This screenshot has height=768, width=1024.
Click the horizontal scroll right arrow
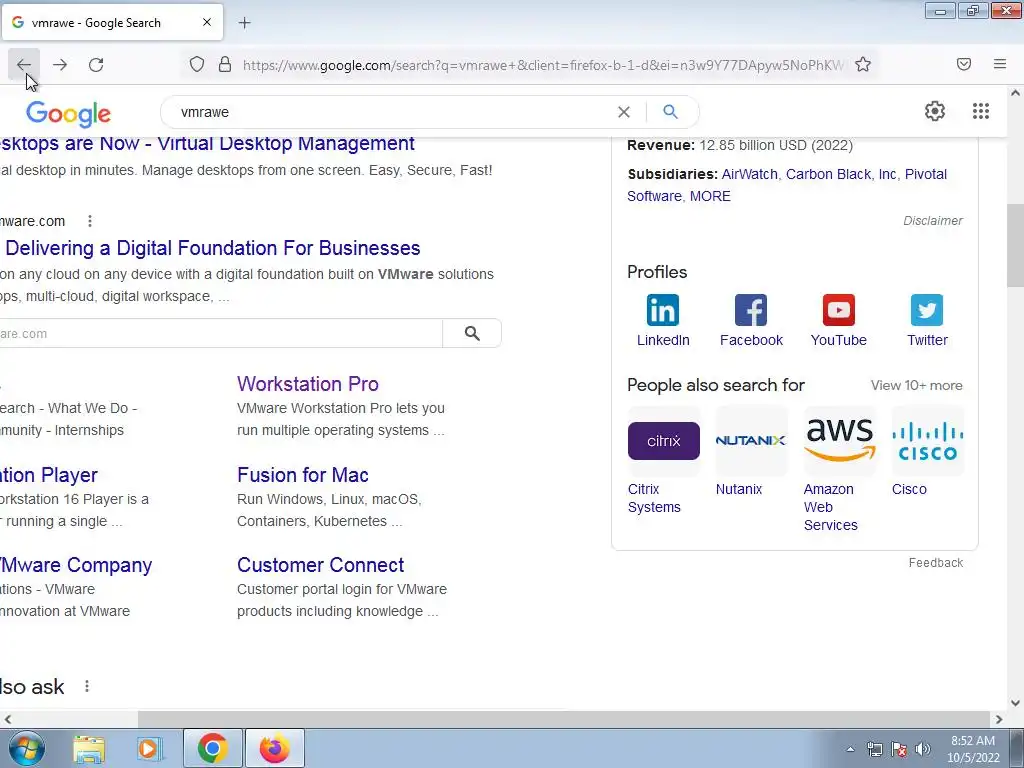(999, 719)
